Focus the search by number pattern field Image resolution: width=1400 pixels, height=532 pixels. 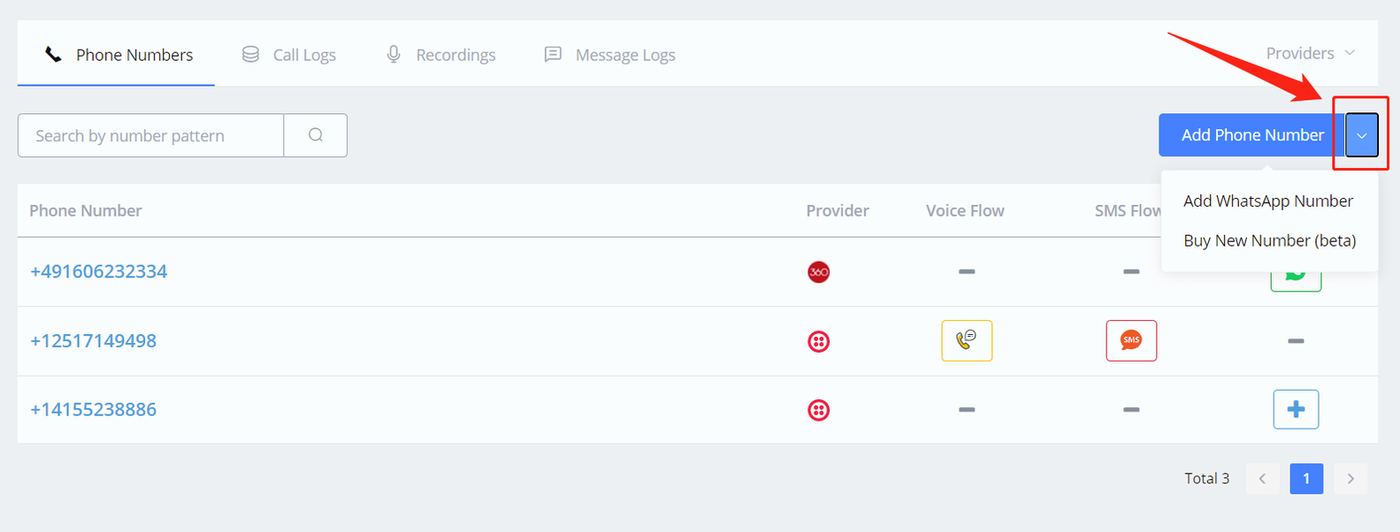click(150, 135)
